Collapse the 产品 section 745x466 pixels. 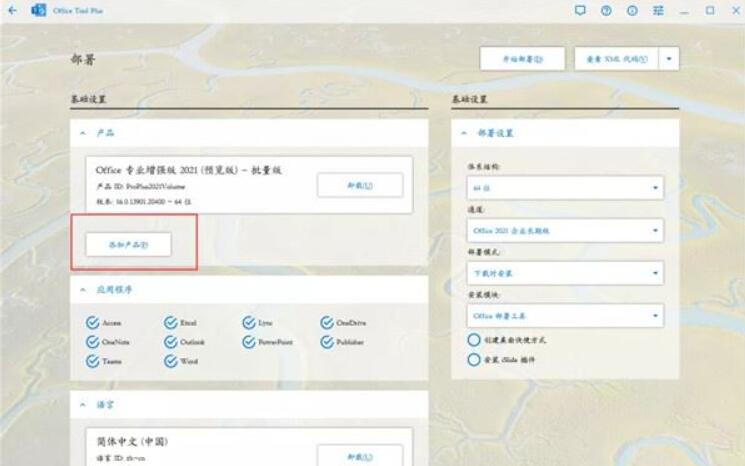coord(83,133)
